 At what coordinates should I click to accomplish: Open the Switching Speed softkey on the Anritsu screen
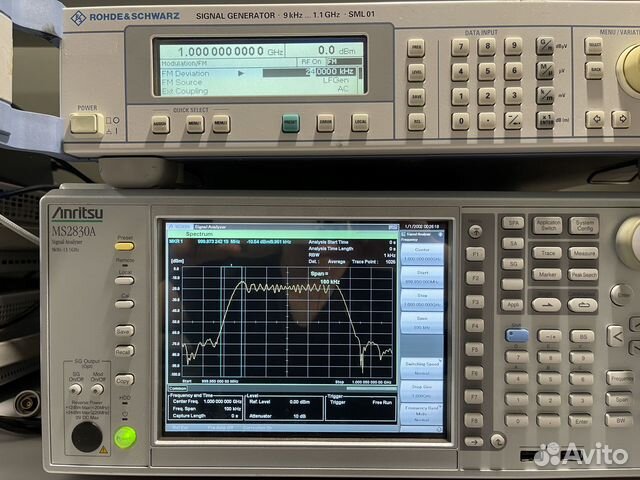coord(422,368)
